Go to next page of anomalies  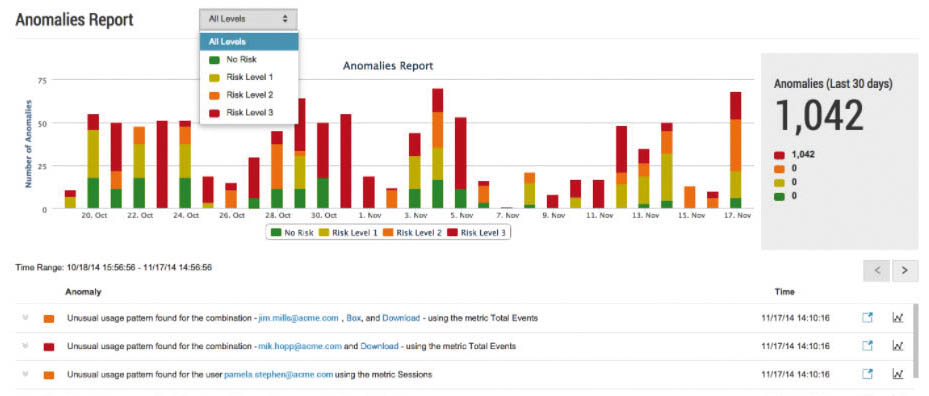[905, 270]
